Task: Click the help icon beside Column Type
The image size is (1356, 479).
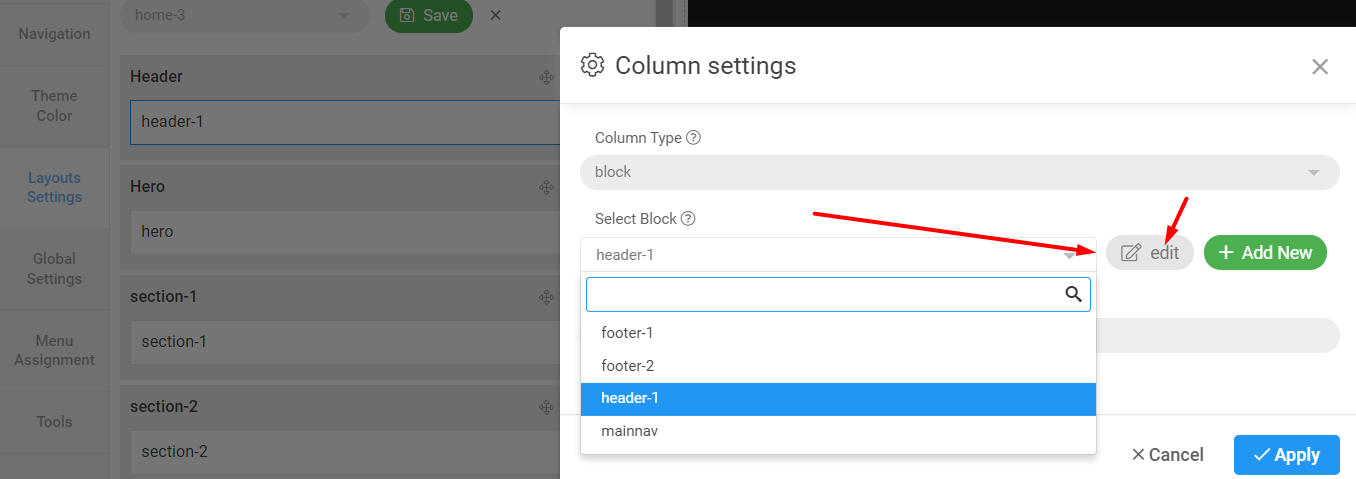Action: pos(693,138)
